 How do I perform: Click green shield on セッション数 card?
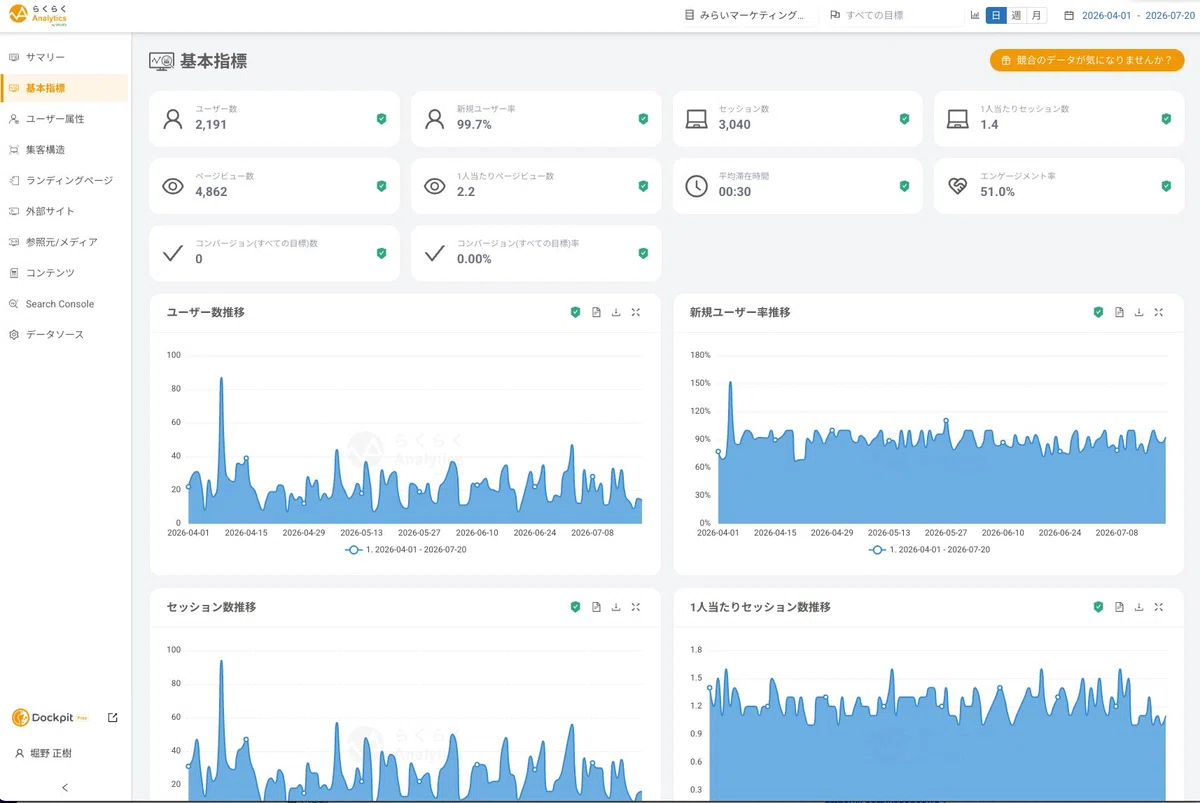(904, 118)
